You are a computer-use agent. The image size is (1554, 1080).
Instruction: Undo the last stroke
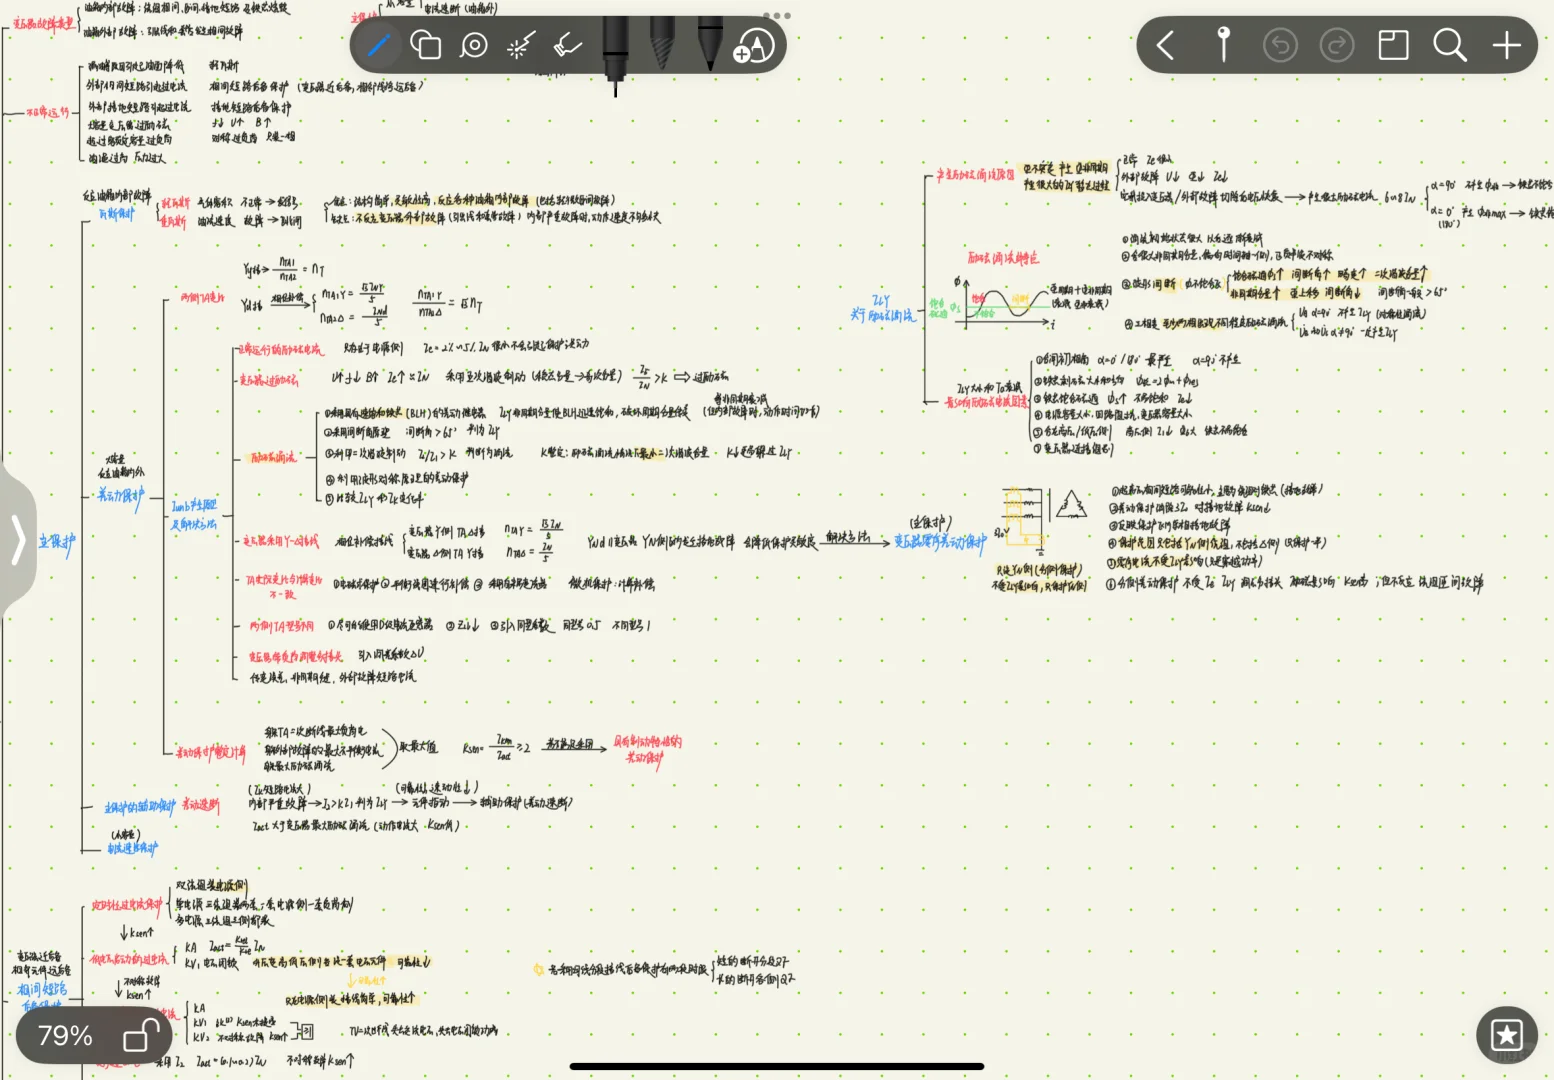pyautogui.click(x=1280, y=45)
